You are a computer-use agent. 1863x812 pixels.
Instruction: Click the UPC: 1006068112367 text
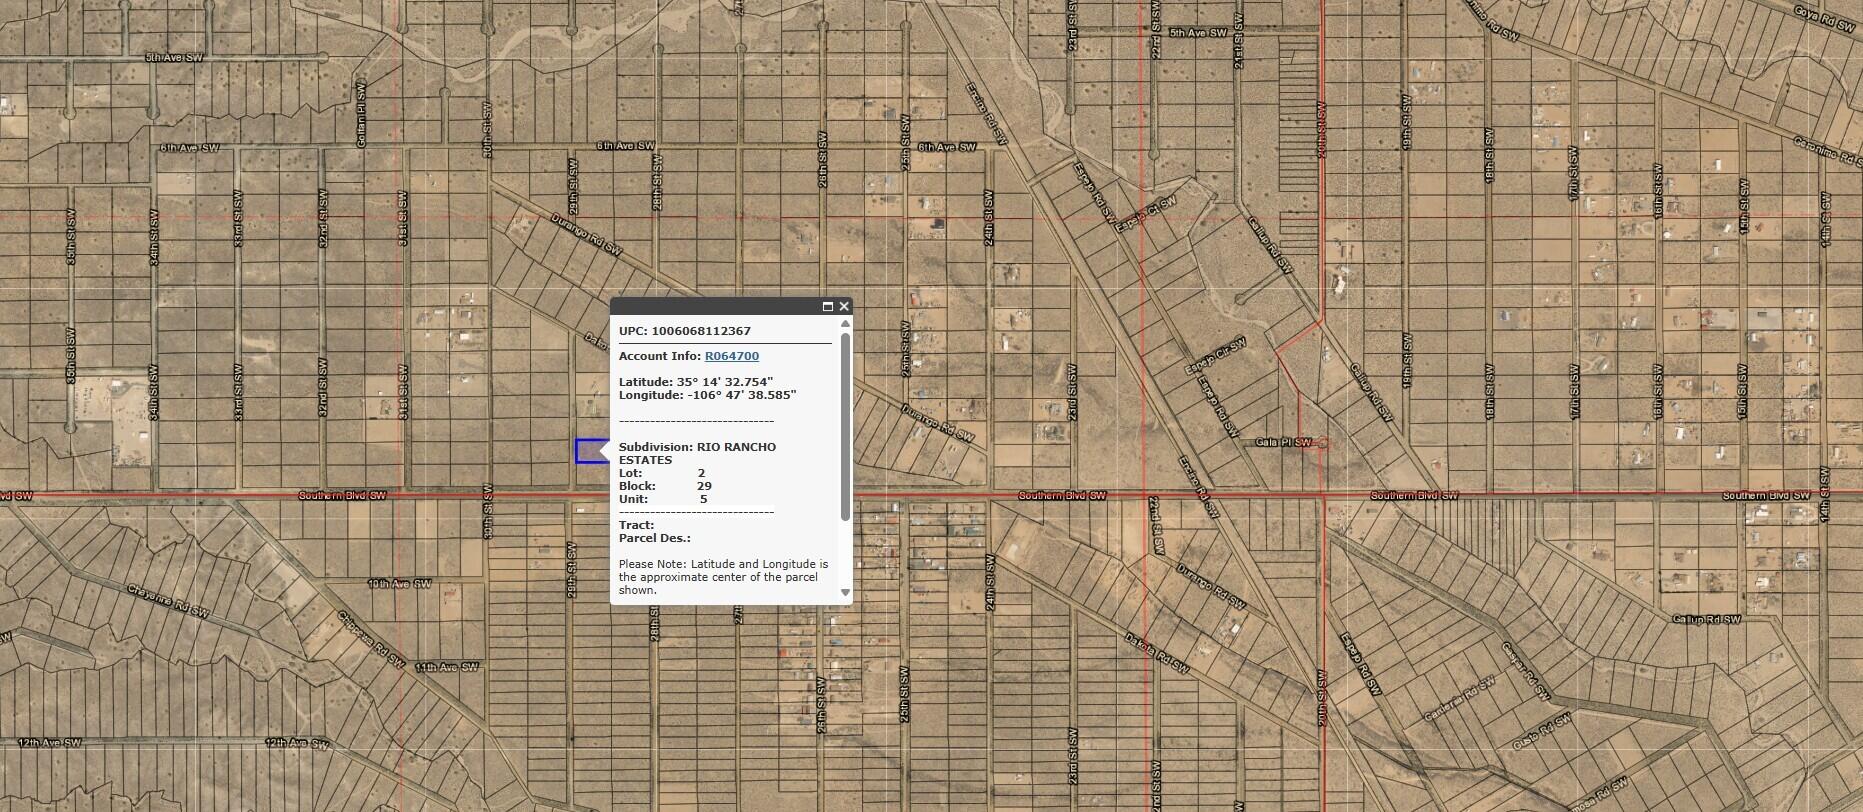(685, 331)
